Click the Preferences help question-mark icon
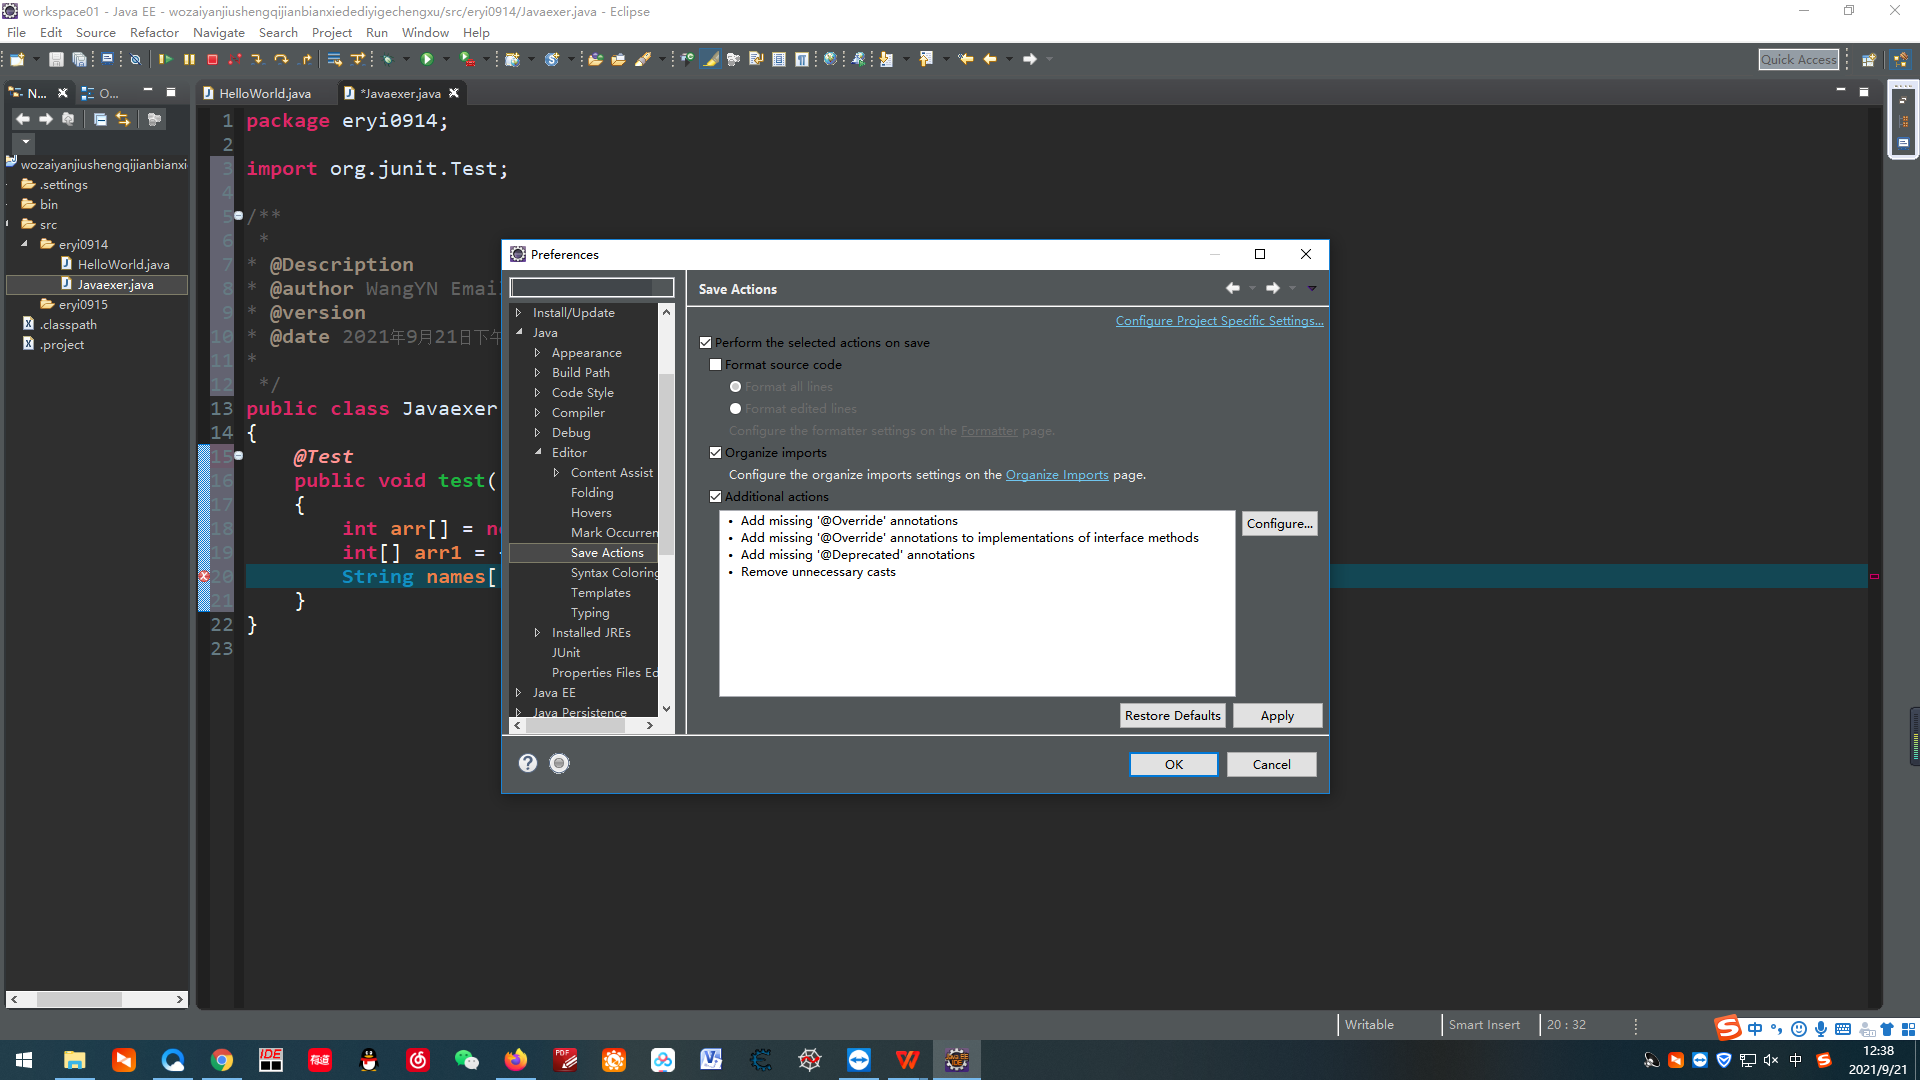The width and height of the screenshot is (1920, 1080). click(528, 764)
